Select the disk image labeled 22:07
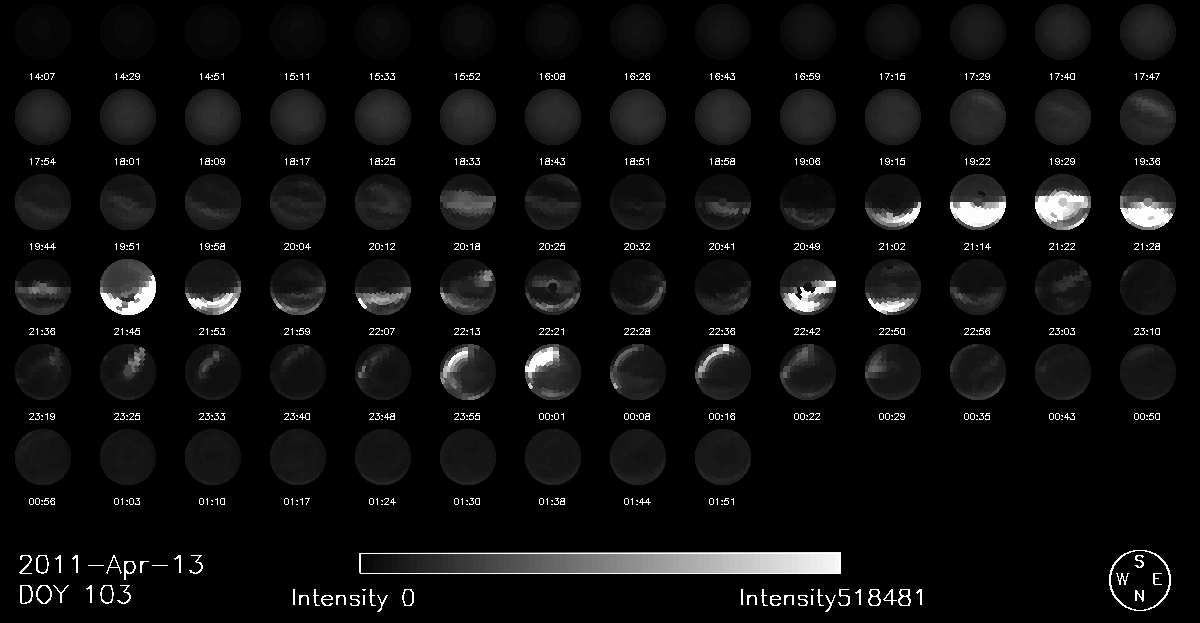The image size is (1200, 623). [x=383, y=287]
